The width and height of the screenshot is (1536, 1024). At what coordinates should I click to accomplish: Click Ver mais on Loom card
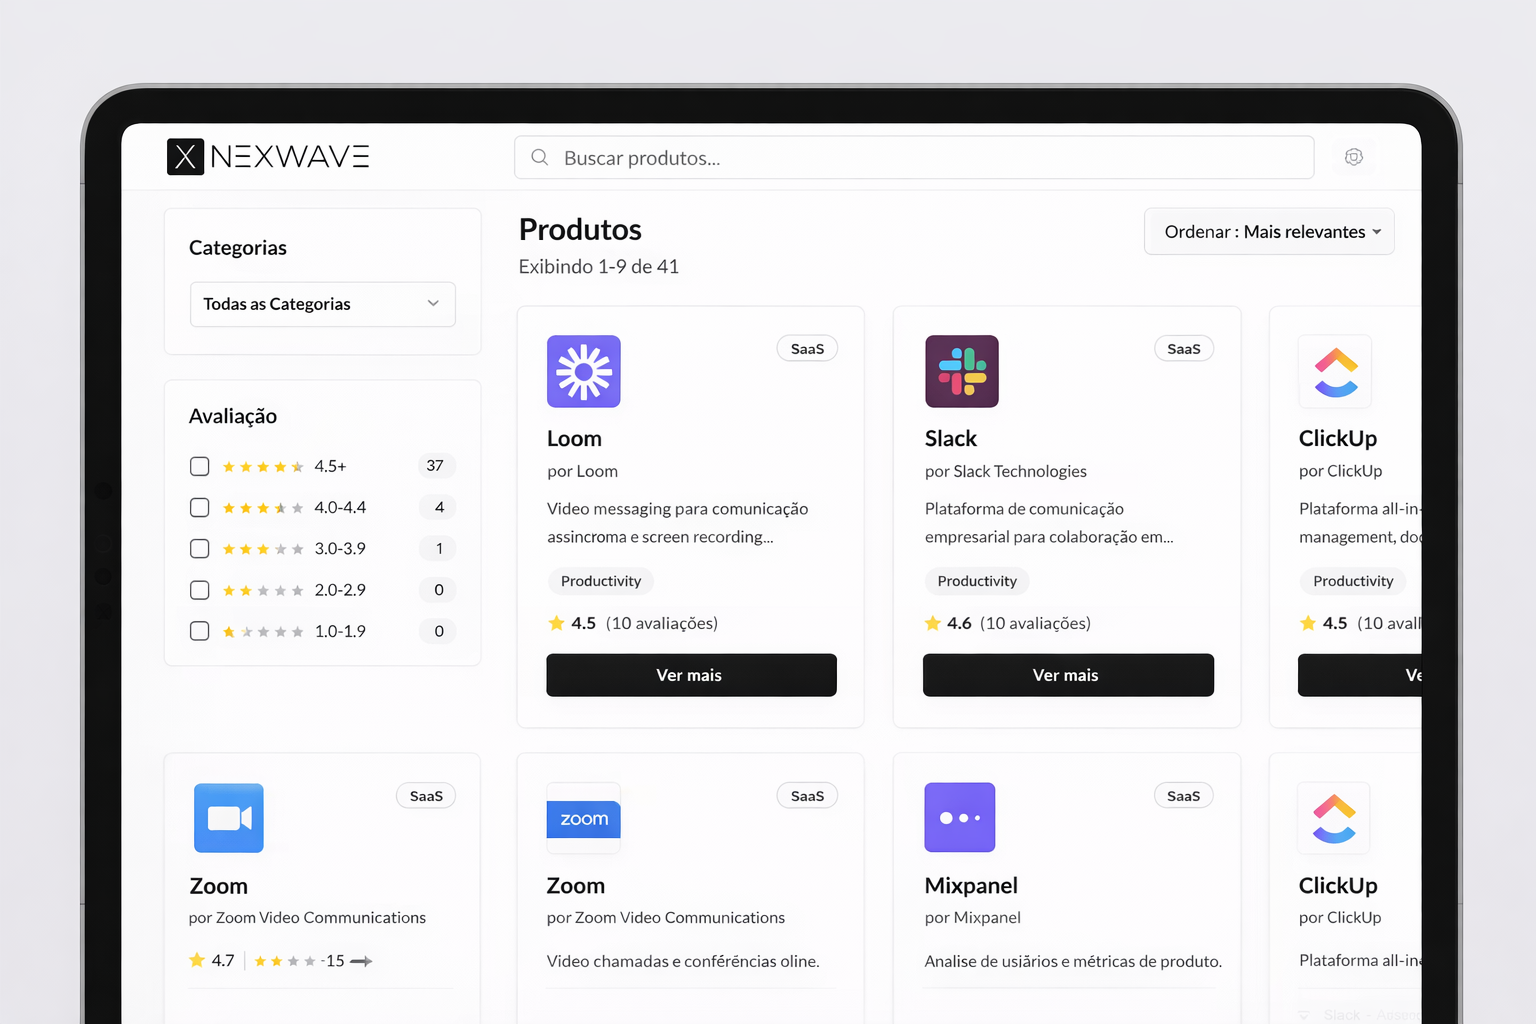click(x=691, y=675)
